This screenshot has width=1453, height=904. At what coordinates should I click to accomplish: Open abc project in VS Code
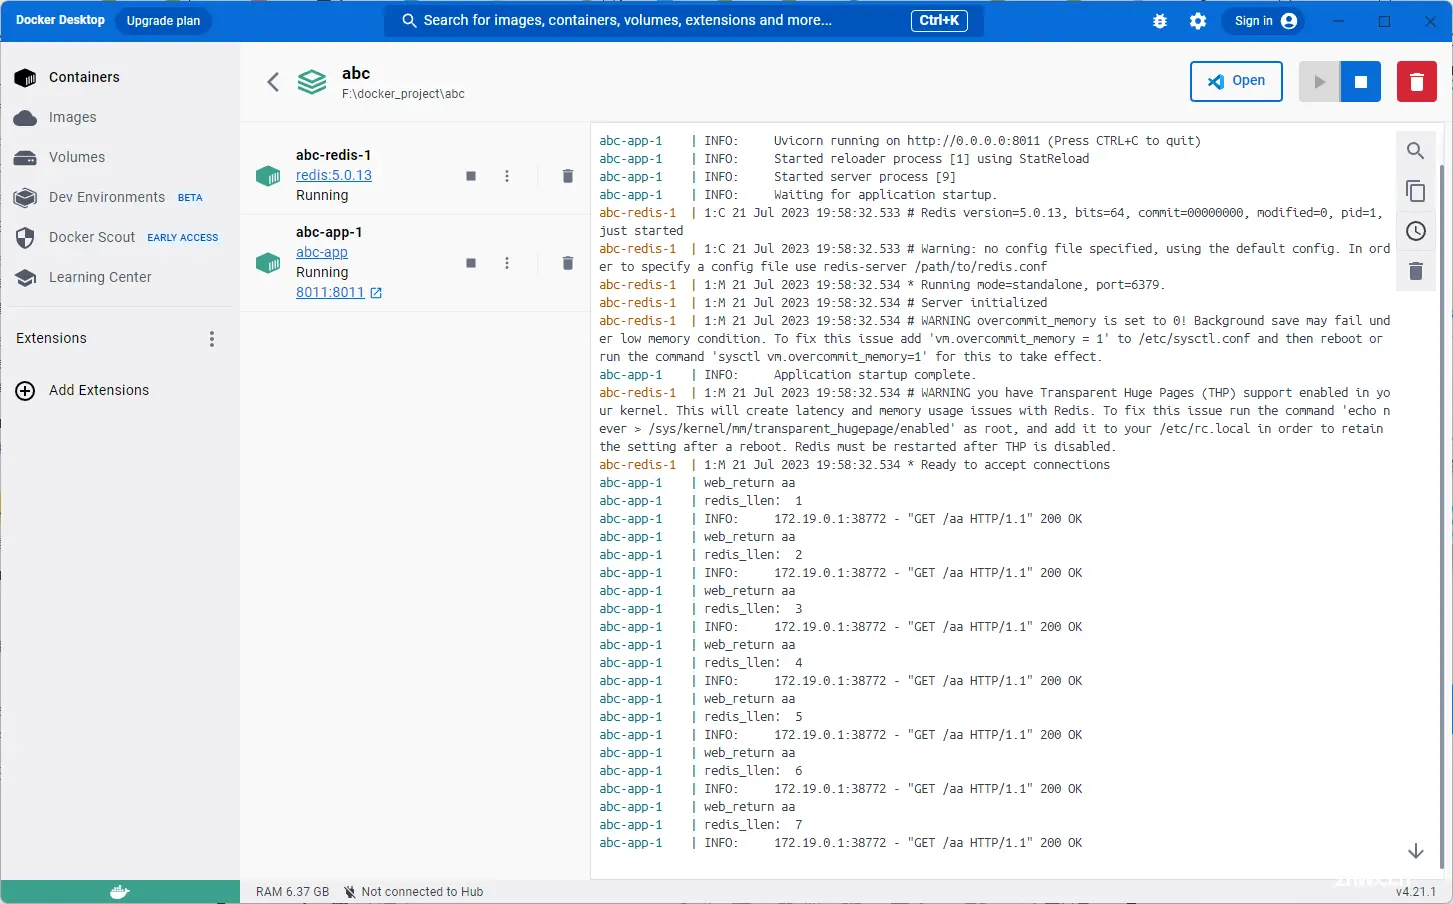point(1237,81)
